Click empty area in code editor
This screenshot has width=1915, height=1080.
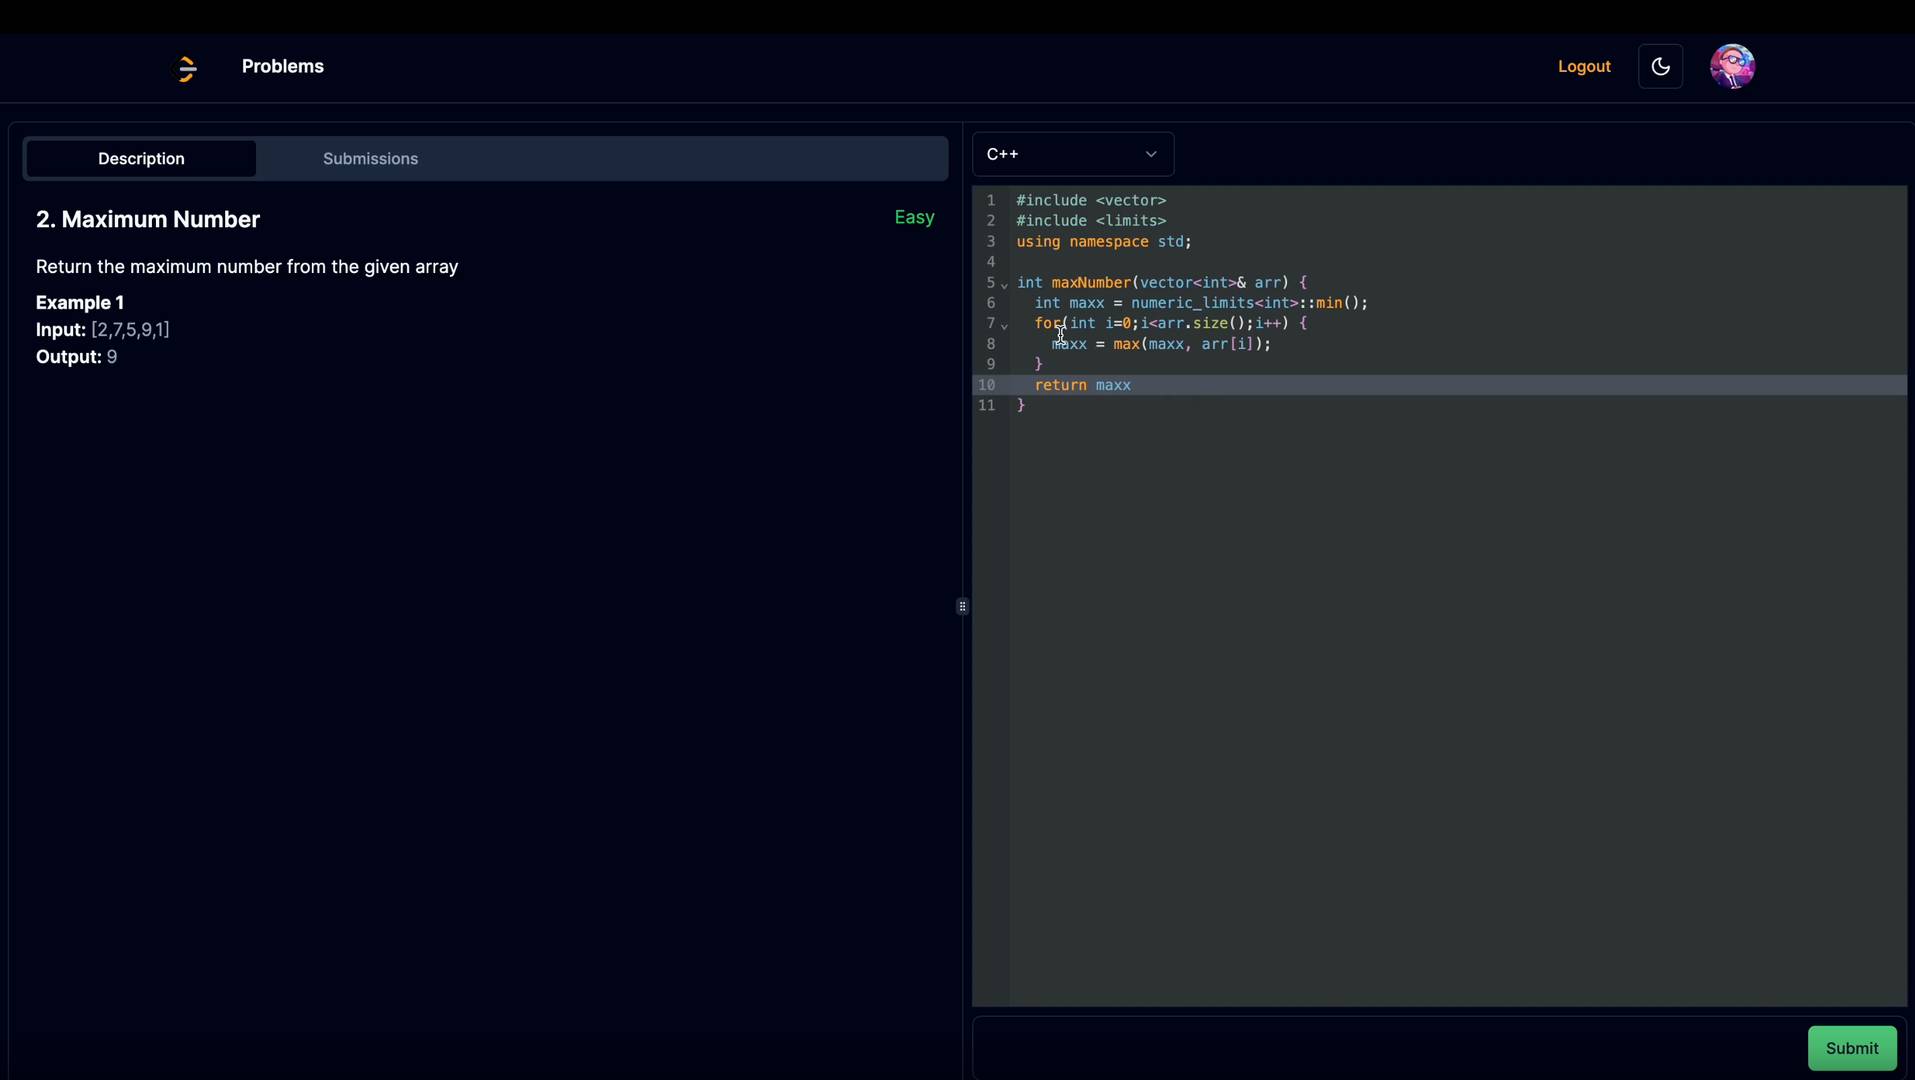(x=1450, y=700)
